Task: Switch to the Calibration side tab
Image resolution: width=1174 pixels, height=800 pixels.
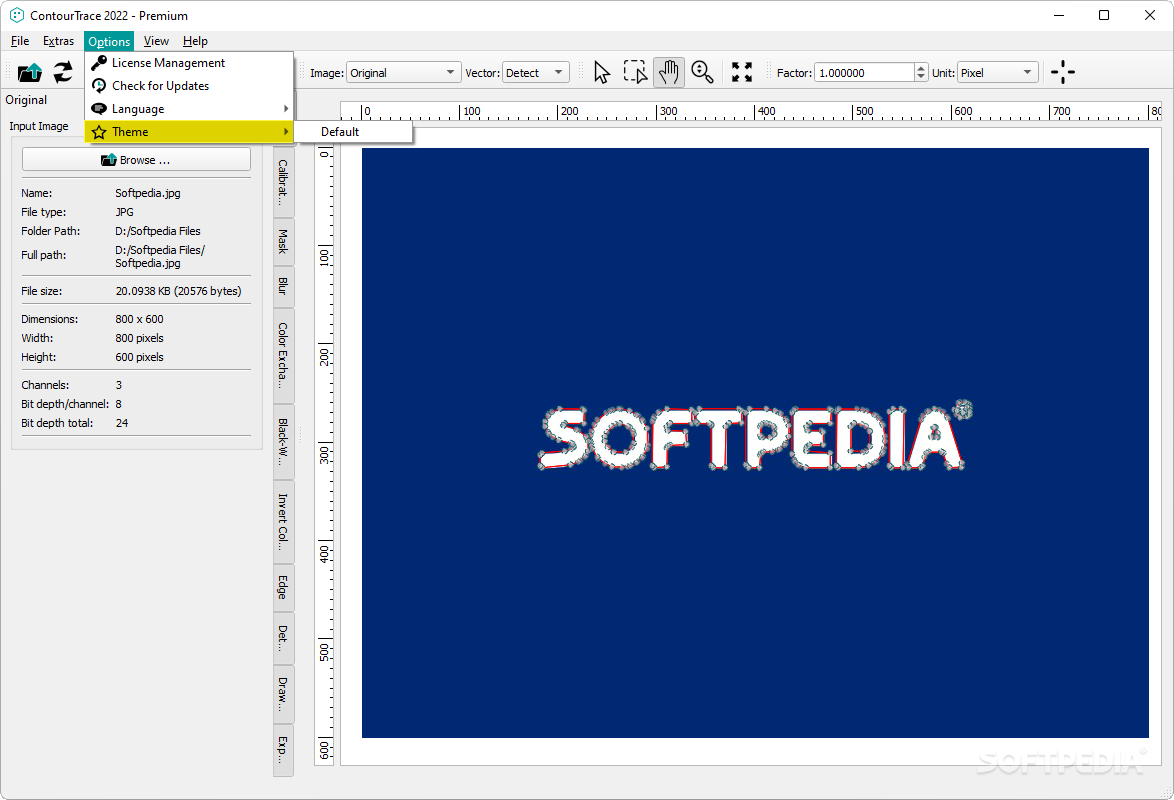Action: pos(283,182)
